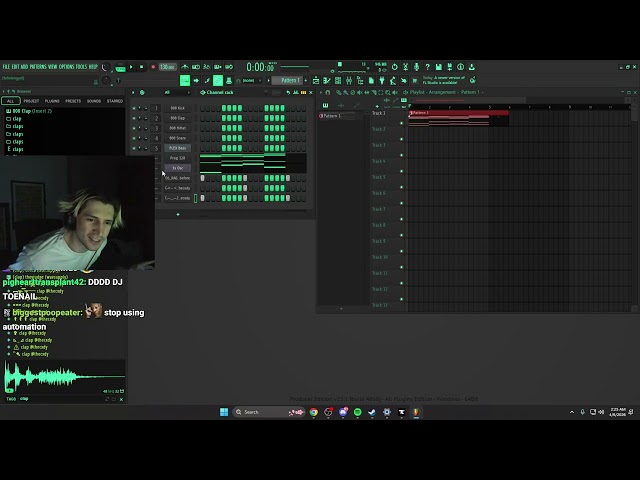
Task: Click the Playlist magnet snap icon
Action: (x=327, y=93)
